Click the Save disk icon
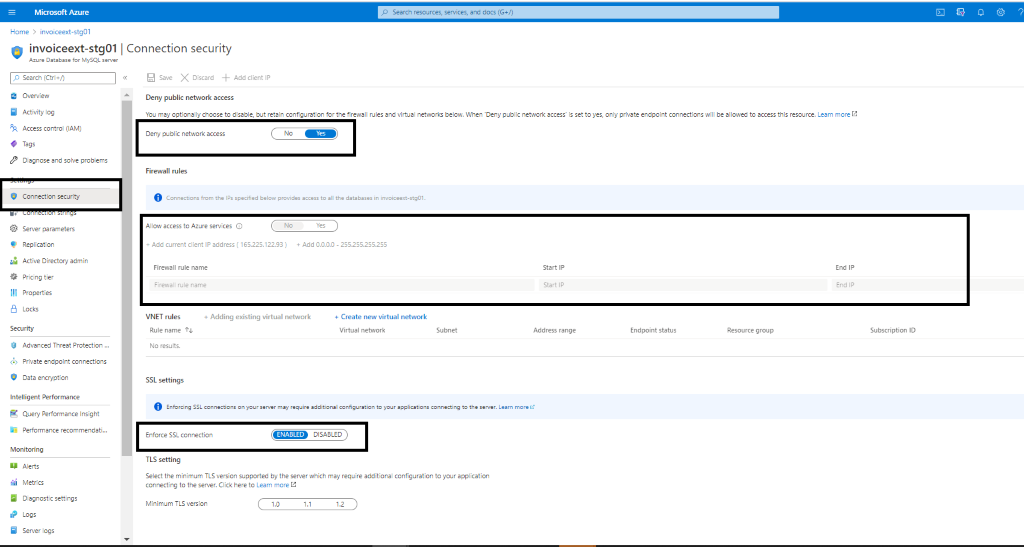 coord(151,77)
